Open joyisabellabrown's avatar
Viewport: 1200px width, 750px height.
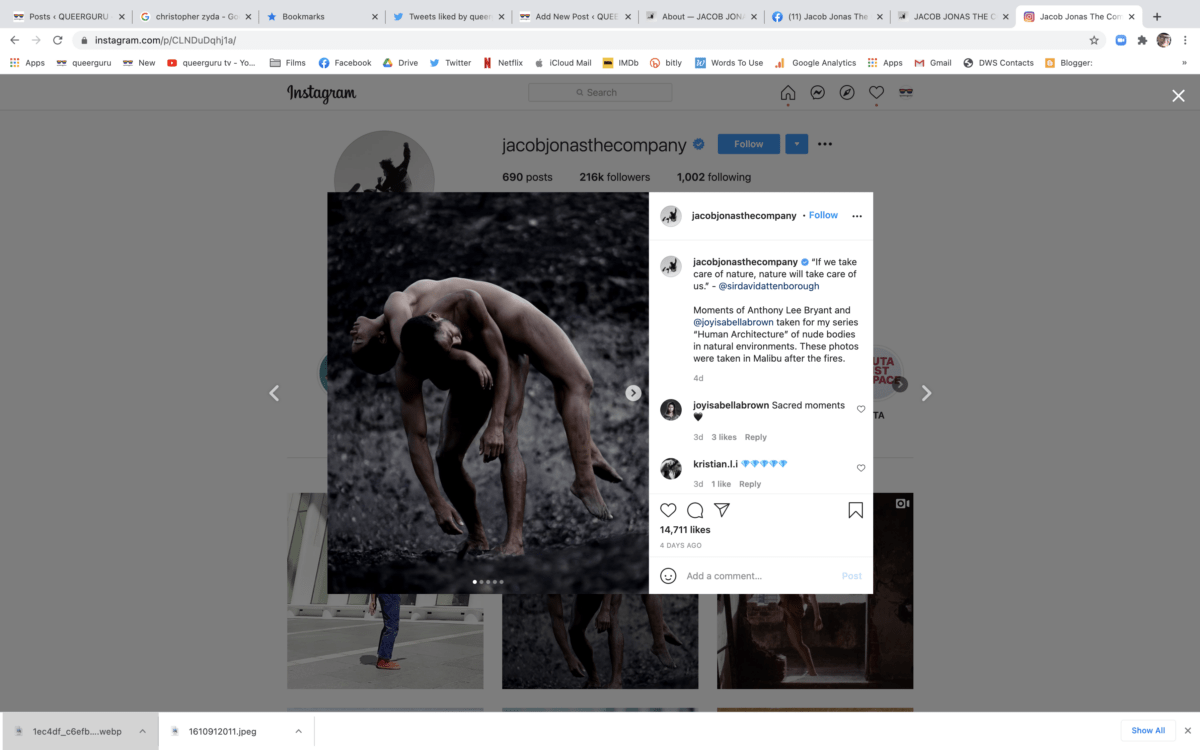[x=671, y=409]
